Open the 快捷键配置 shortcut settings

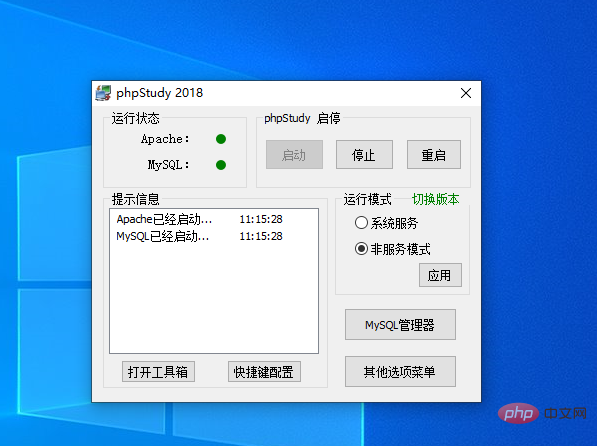coord(264,372)
